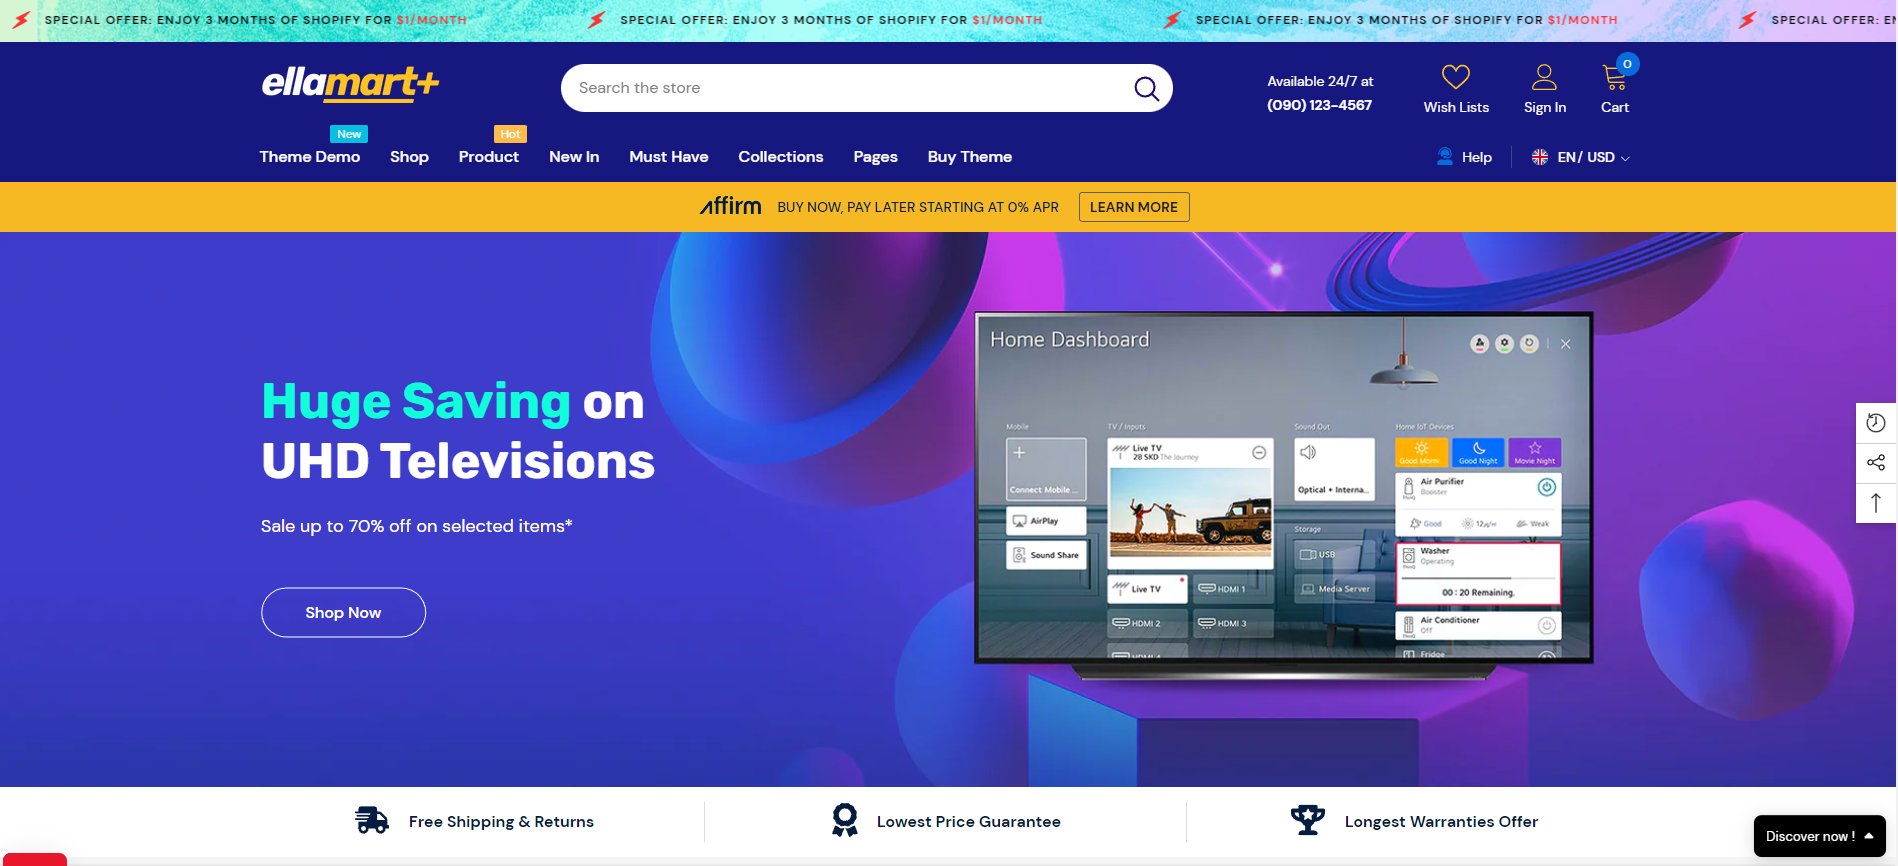The width and height of the screenshot is (1898, 866).
Task: Open the Shop menu
Action: click(x=409, y=157)
